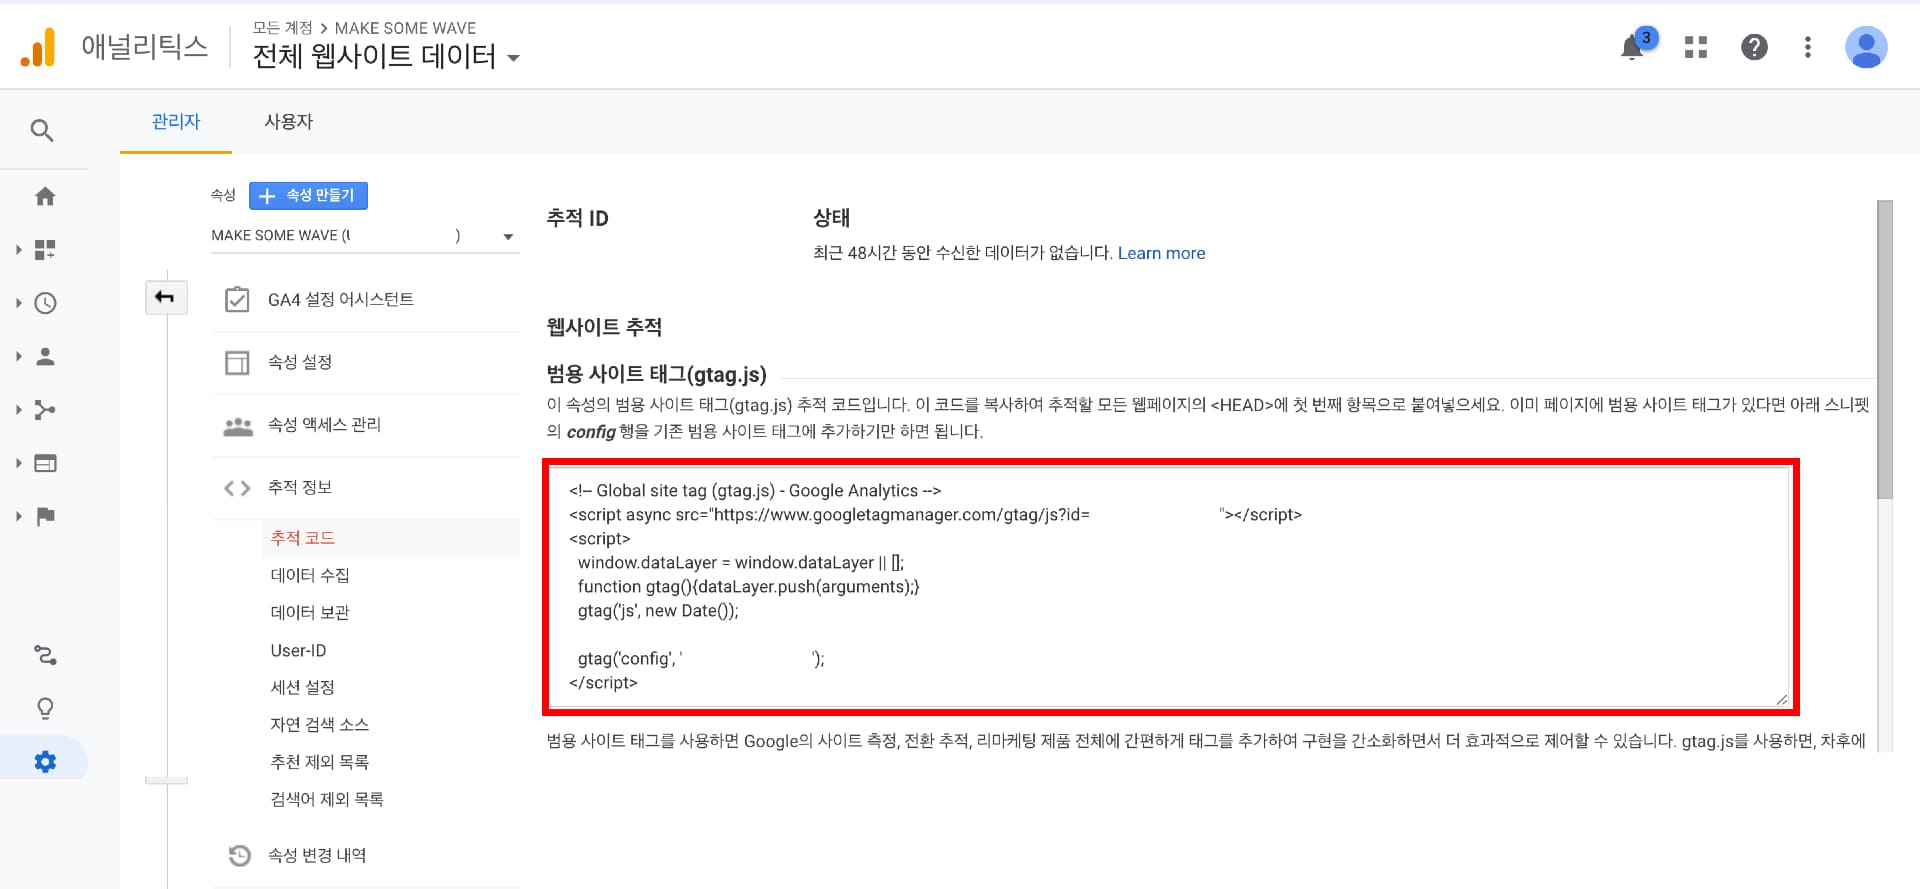Click the 속성 변경 내역 history icon
The width and height of the screenshot is (1920, 889).
click(239, 855)
